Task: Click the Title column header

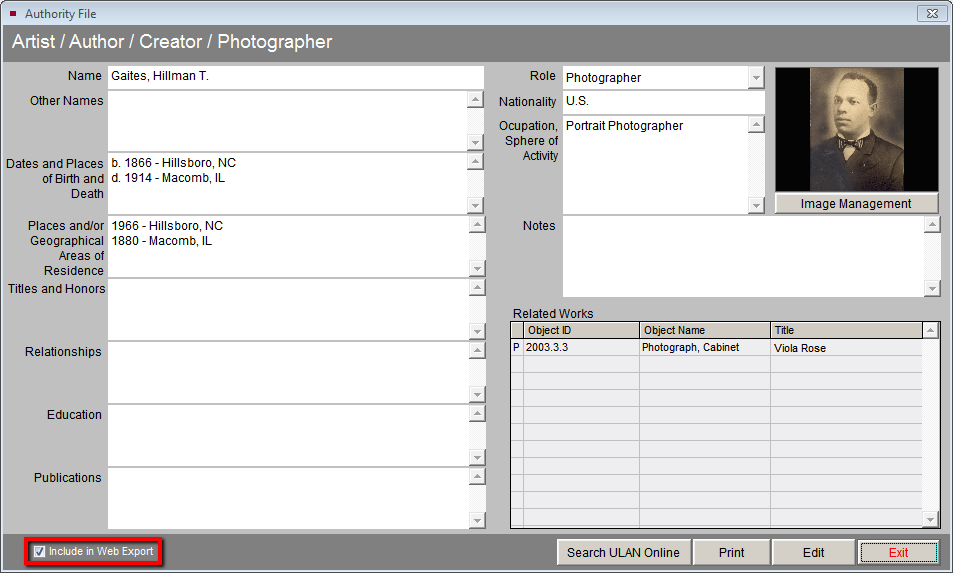Action: (x=846, y=331)
